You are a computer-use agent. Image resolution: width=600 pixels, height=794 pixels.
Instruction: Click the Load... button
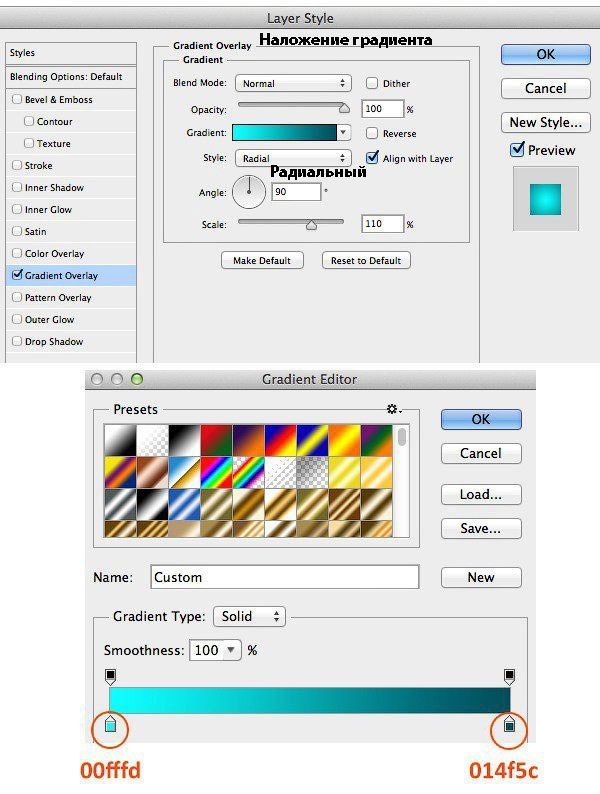pos(481,494)
